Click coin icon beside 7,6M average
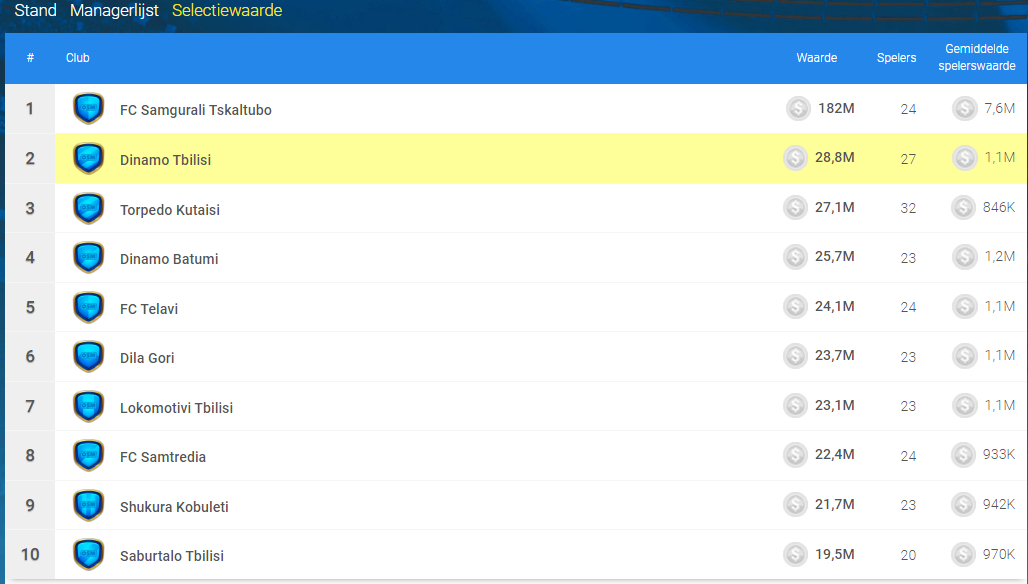This screenshot has height=584, width=1028. click(964, 108)
